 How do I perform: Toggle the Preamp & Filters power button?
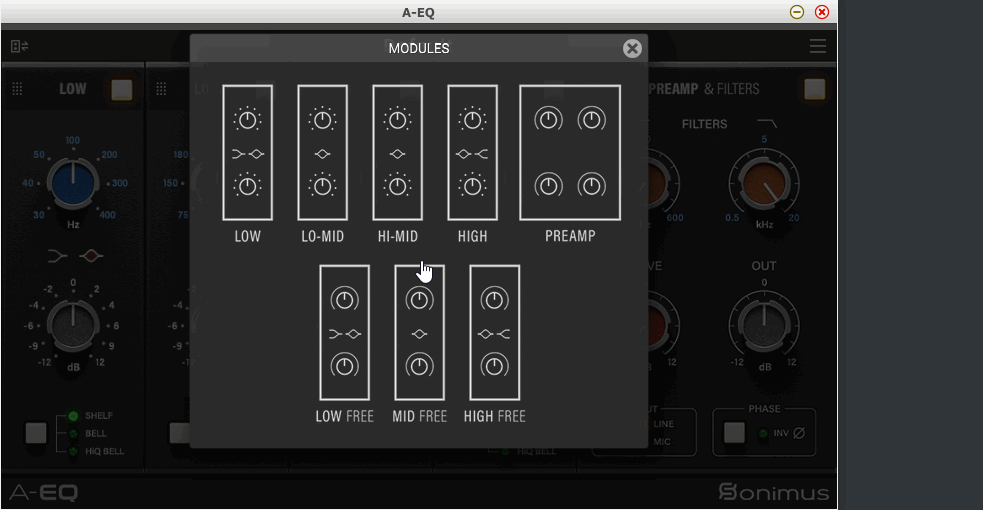point(815,89)
